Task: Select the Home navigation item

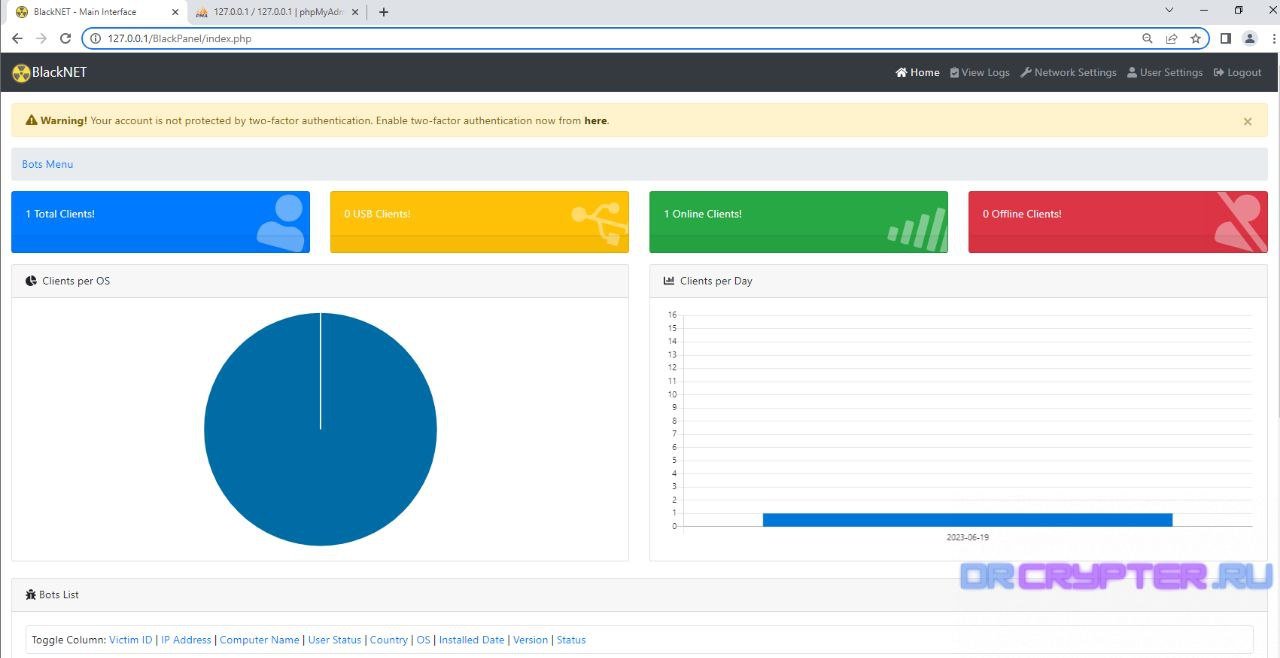Action: click(917, 73)
